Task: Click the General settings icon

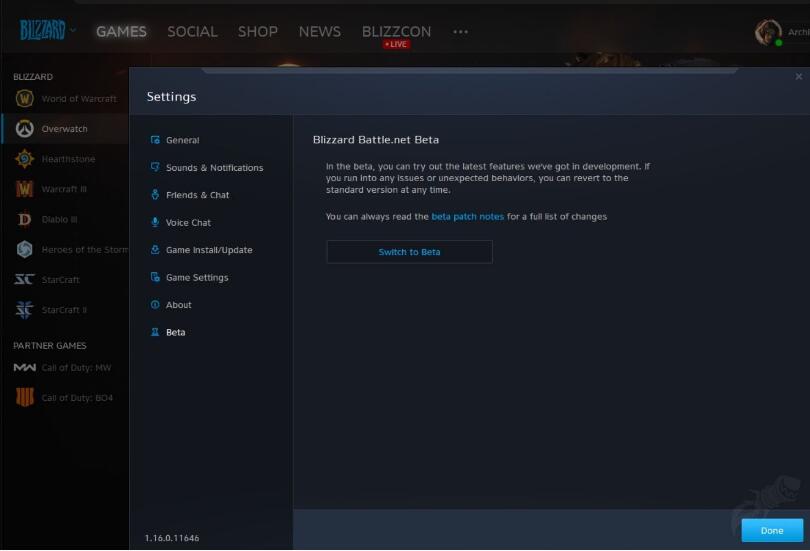Action: click(155, 140)
